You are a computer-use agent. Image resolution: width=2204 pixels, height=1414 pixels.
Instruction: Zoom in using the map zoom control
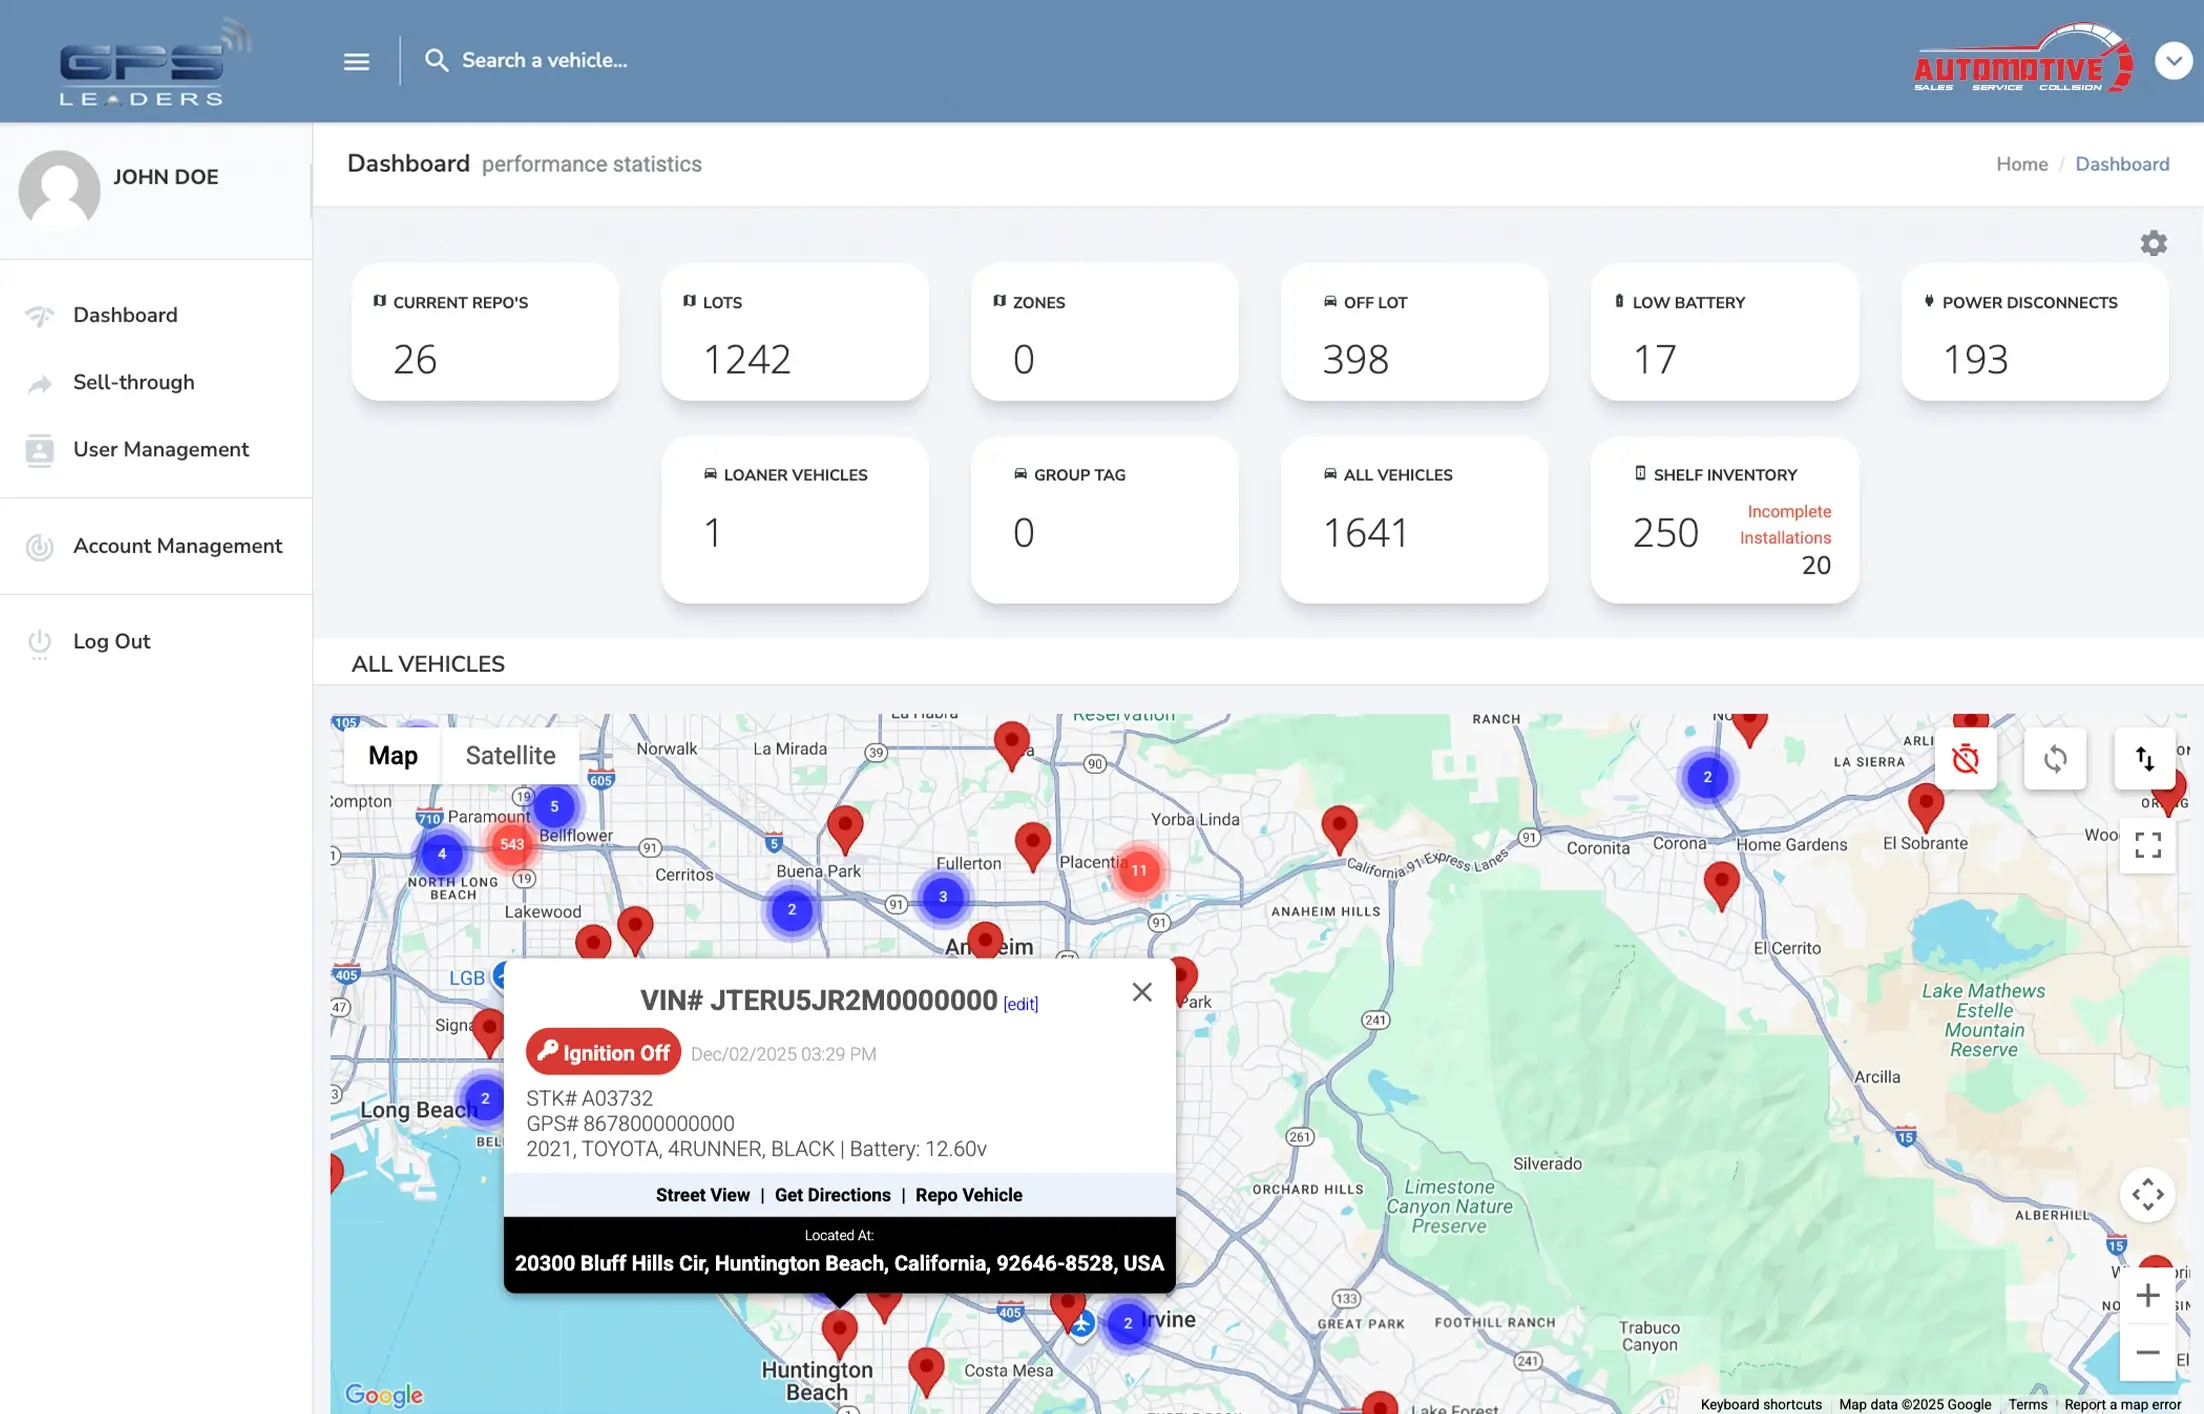point(2147,1295)
